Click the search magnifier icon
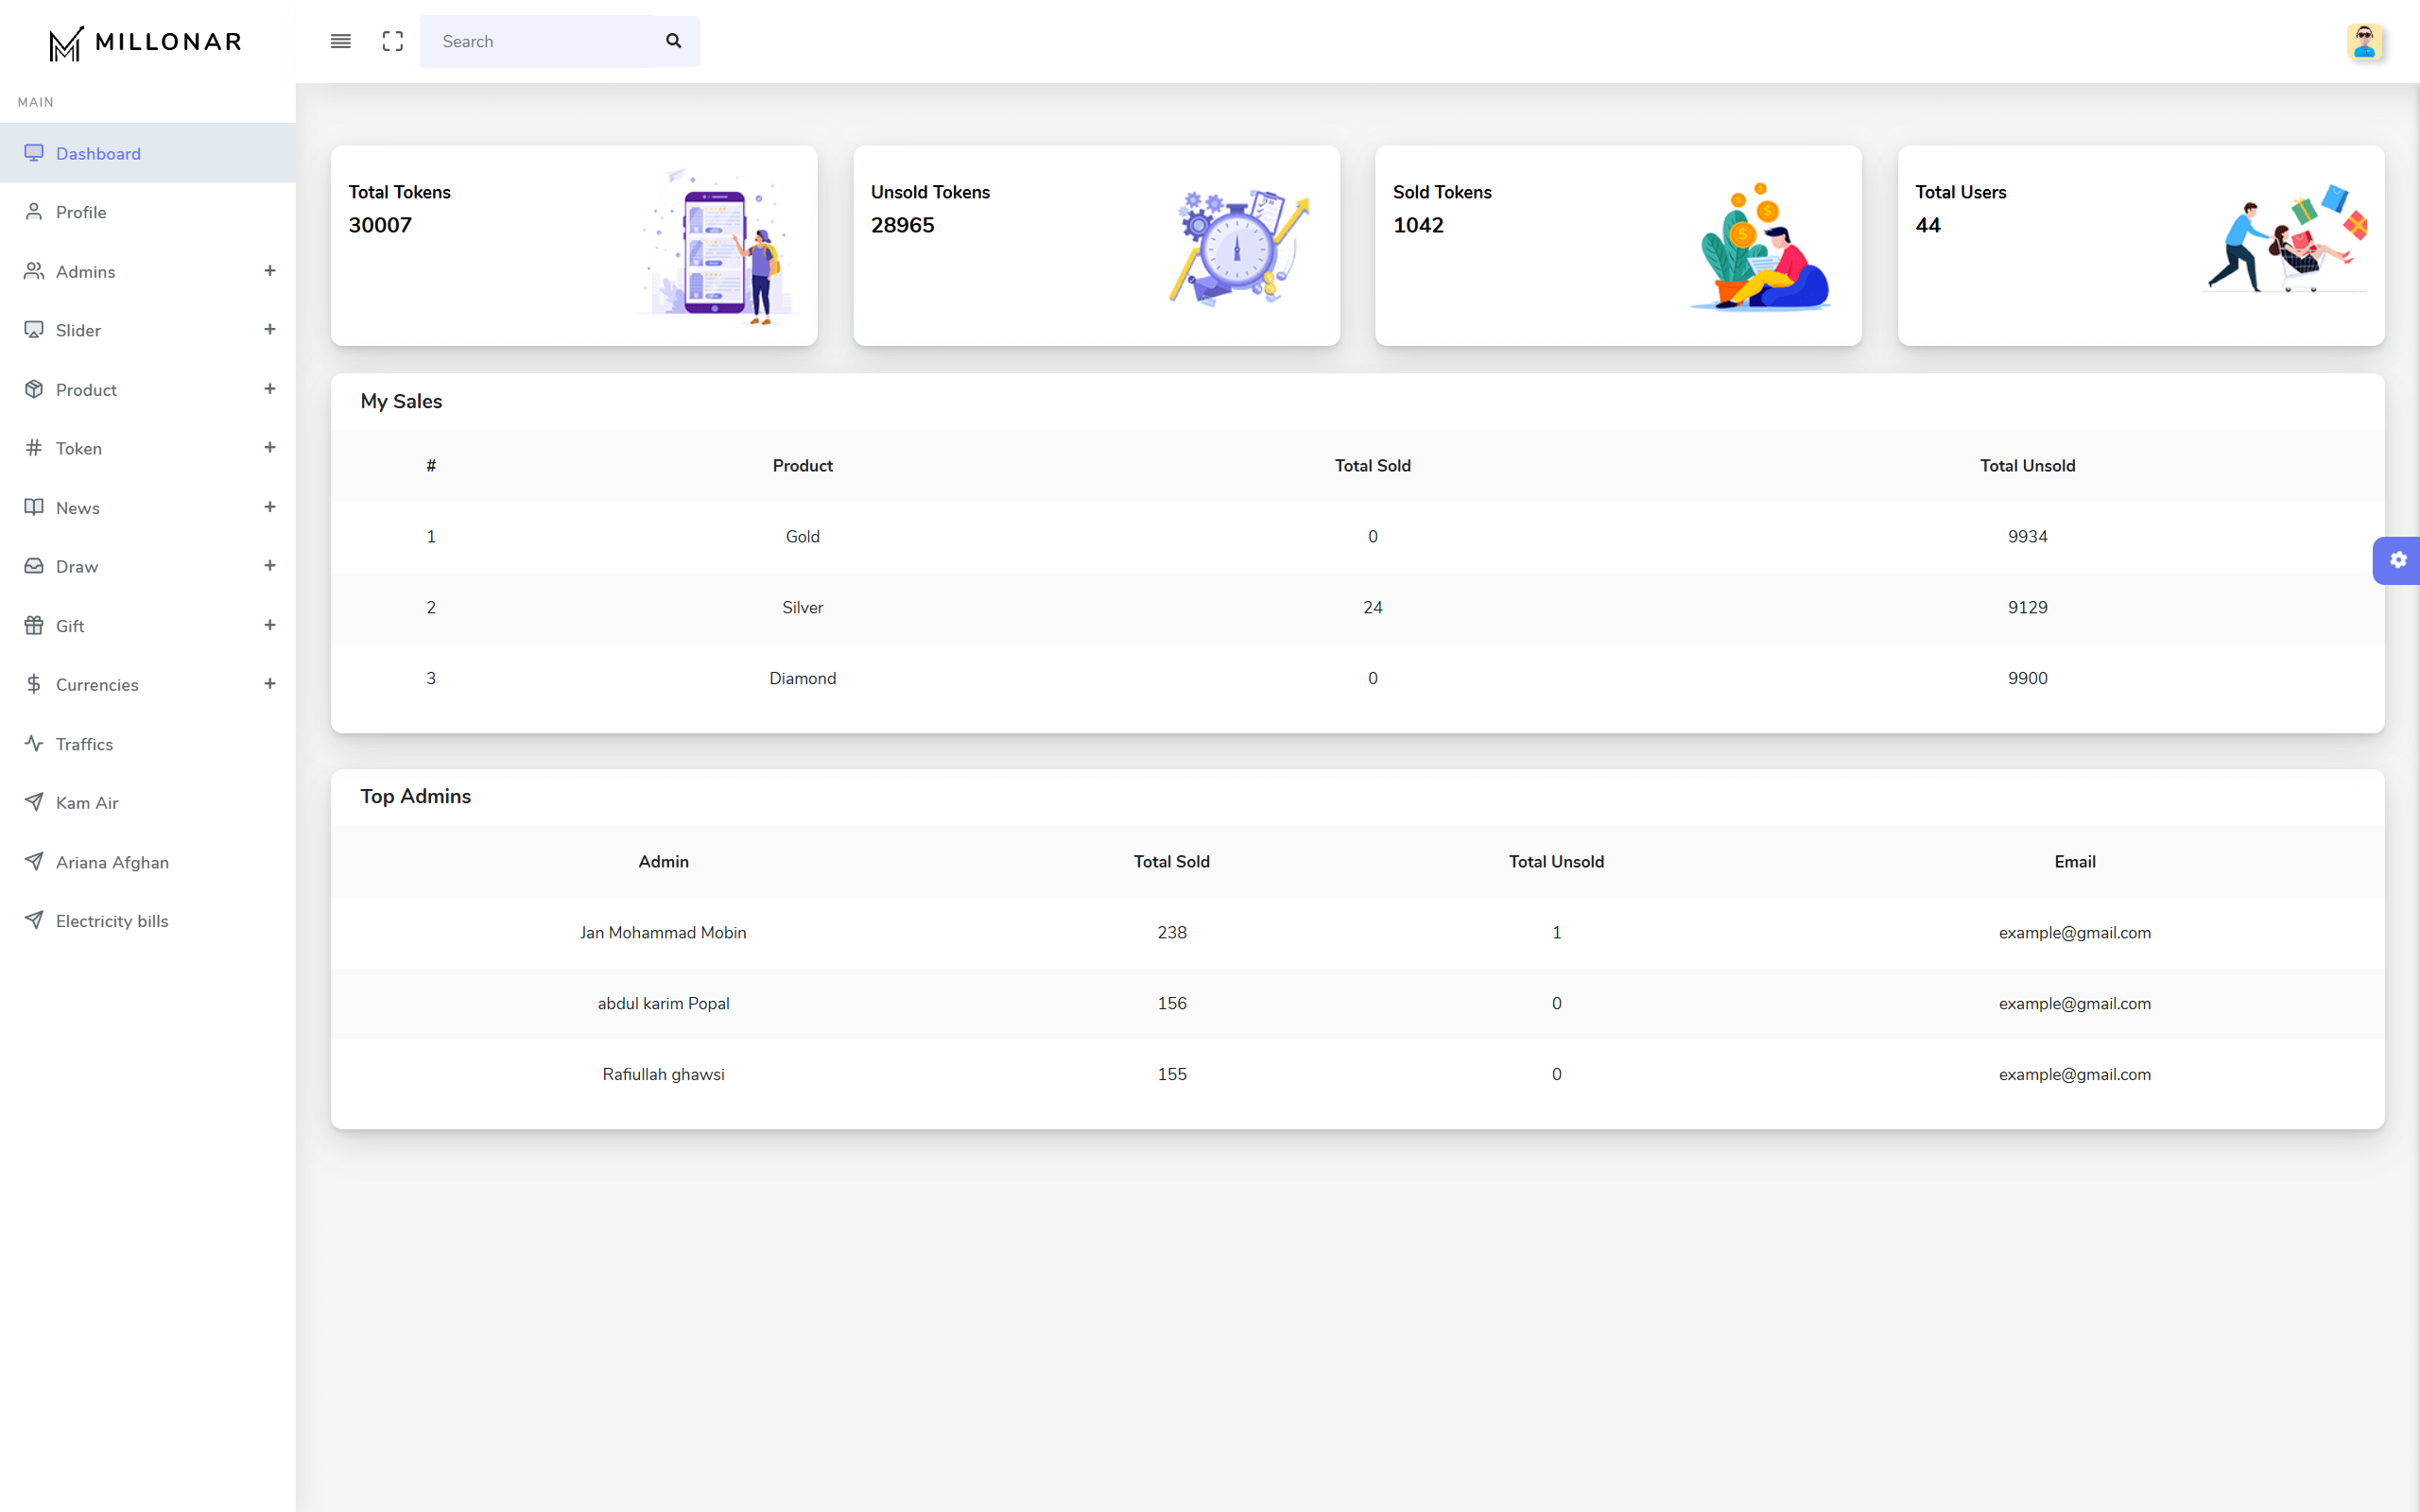The width and height of the screenshot is (2420, 1512). [x=674, y=41]
